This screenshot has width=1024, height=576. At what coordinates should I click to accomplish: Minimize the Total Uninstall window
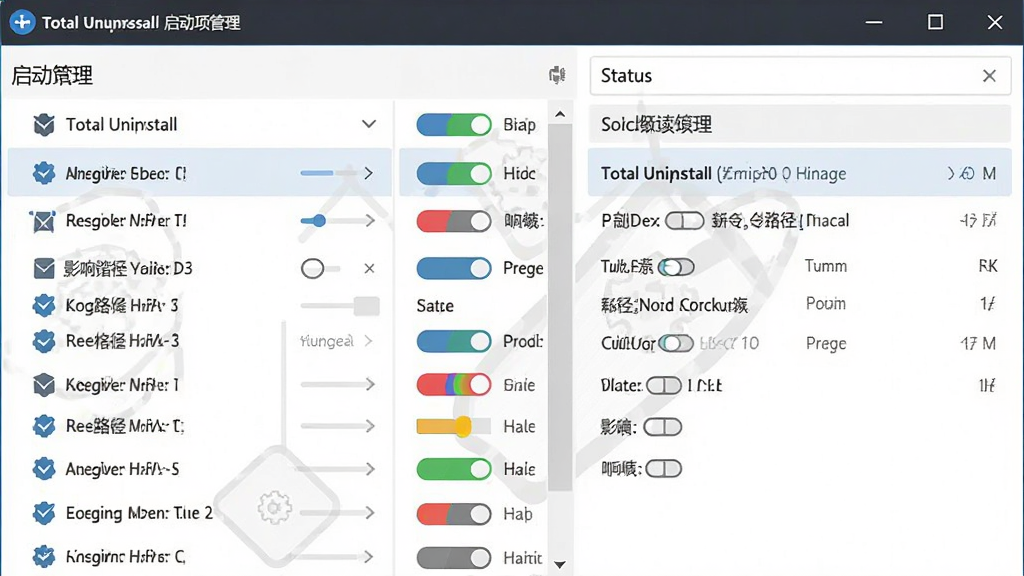(x=874, y=22)
